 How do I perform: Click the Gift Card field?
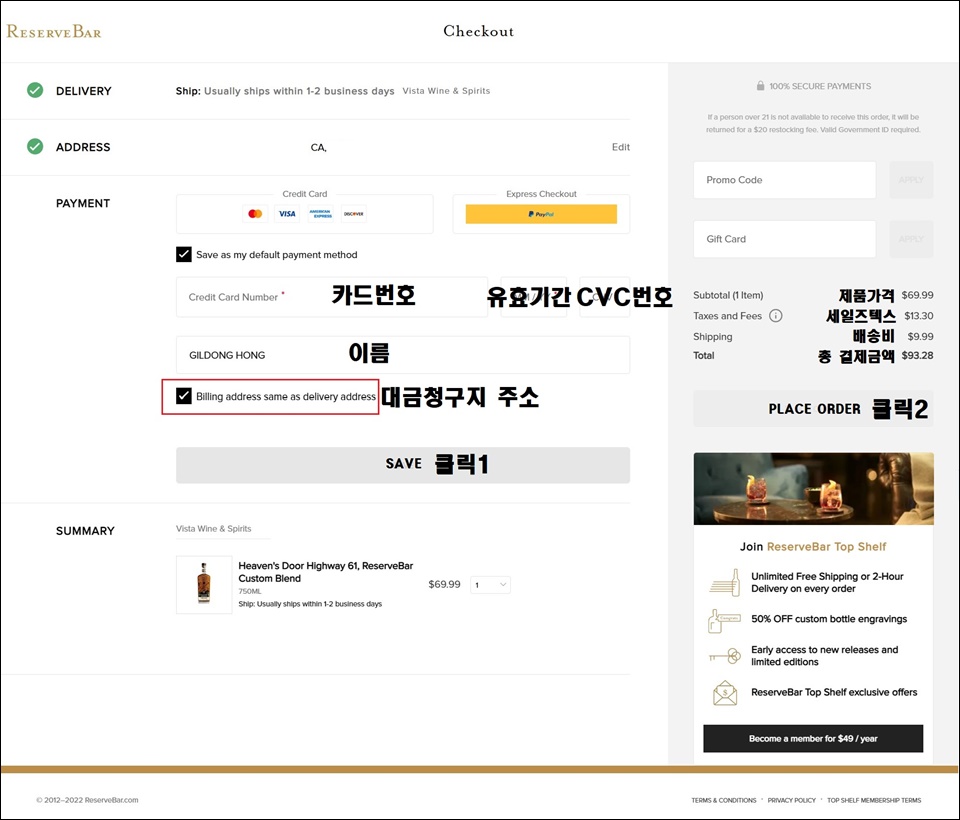[784, 239]
